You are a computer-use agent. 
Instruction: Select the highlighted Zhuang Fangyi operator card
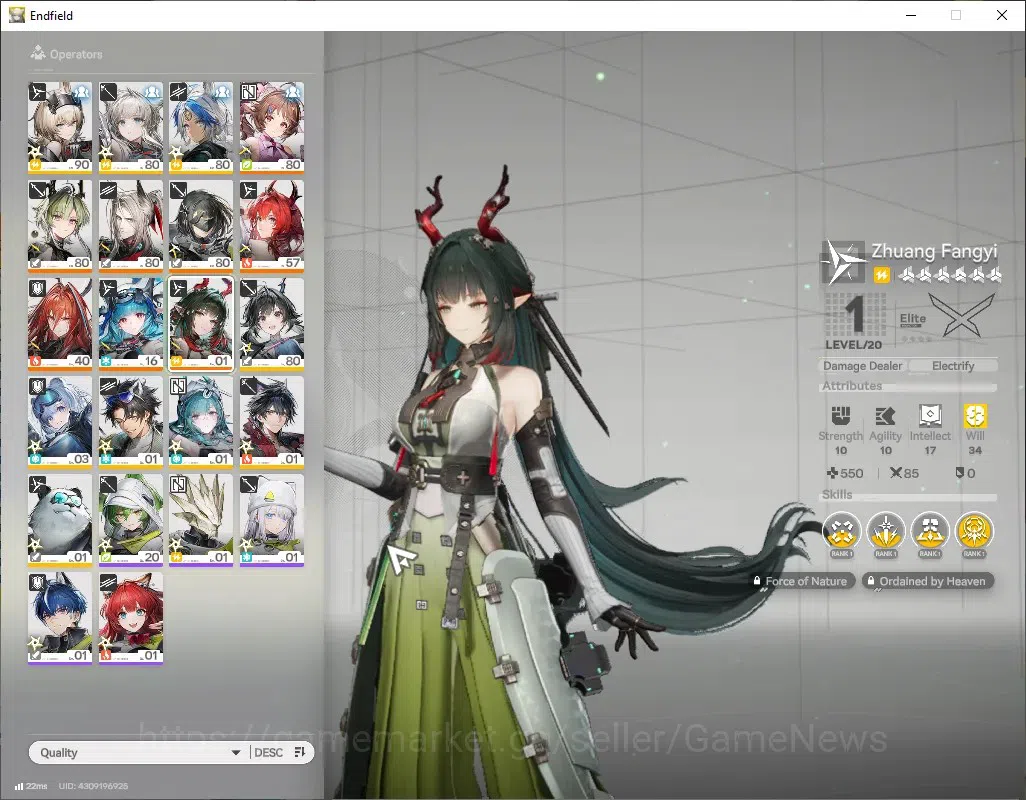[x=201, y=323]
